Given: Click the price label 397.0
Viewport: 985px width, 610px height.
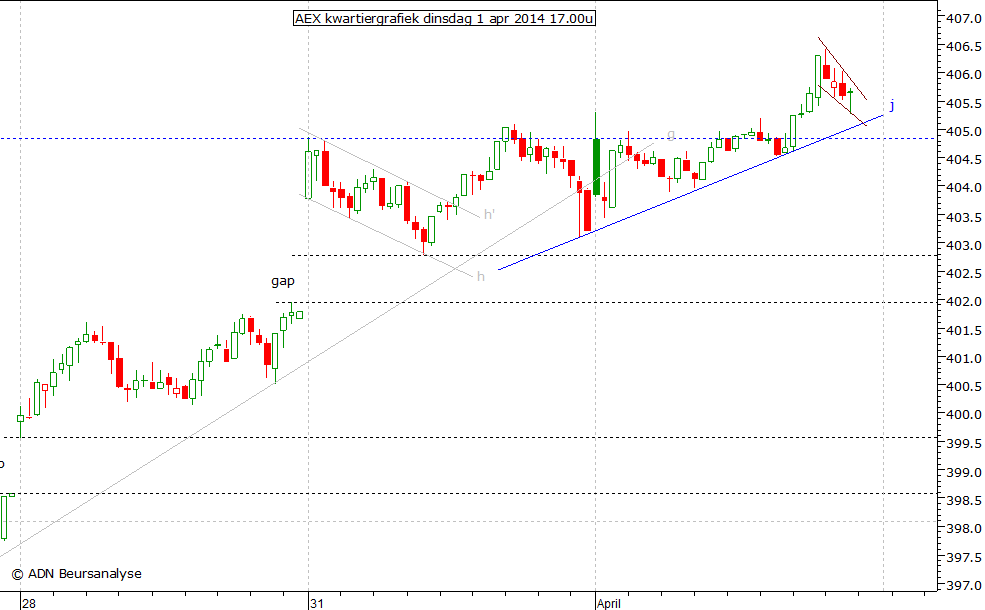Looking at the screenshot, I should [964, 585].
